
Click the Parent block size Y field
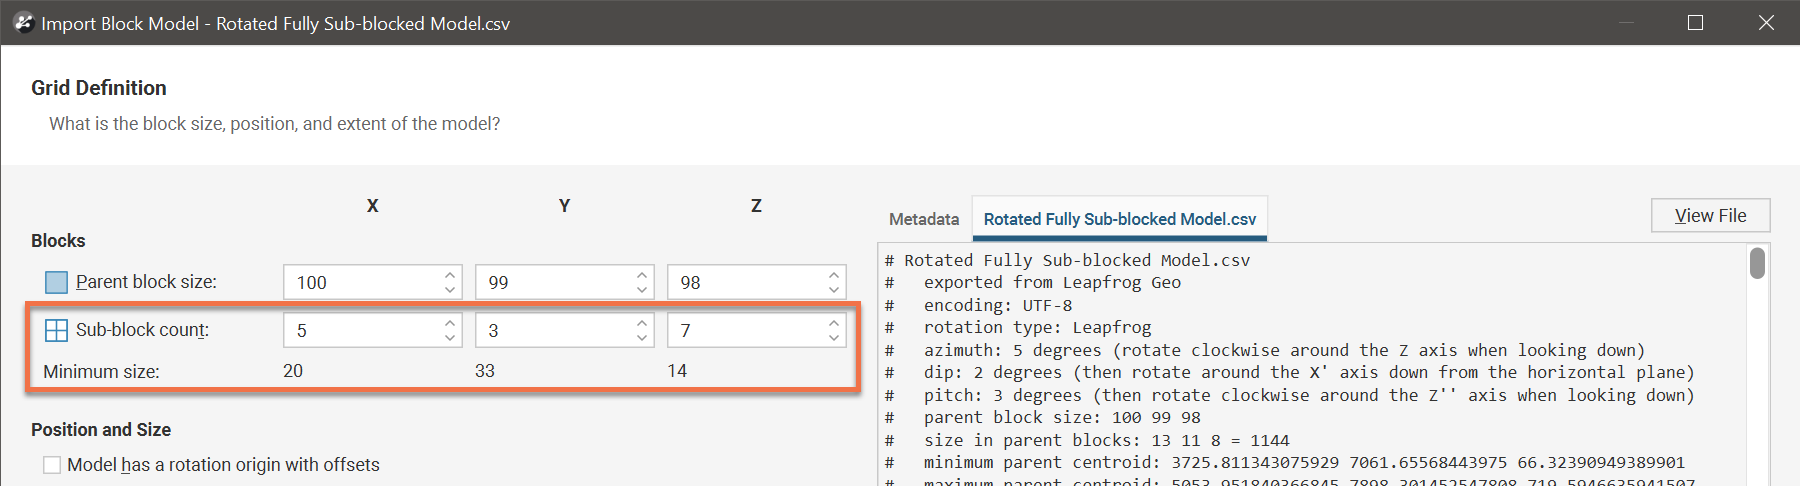pyautogui.click(x=554, y=282)
